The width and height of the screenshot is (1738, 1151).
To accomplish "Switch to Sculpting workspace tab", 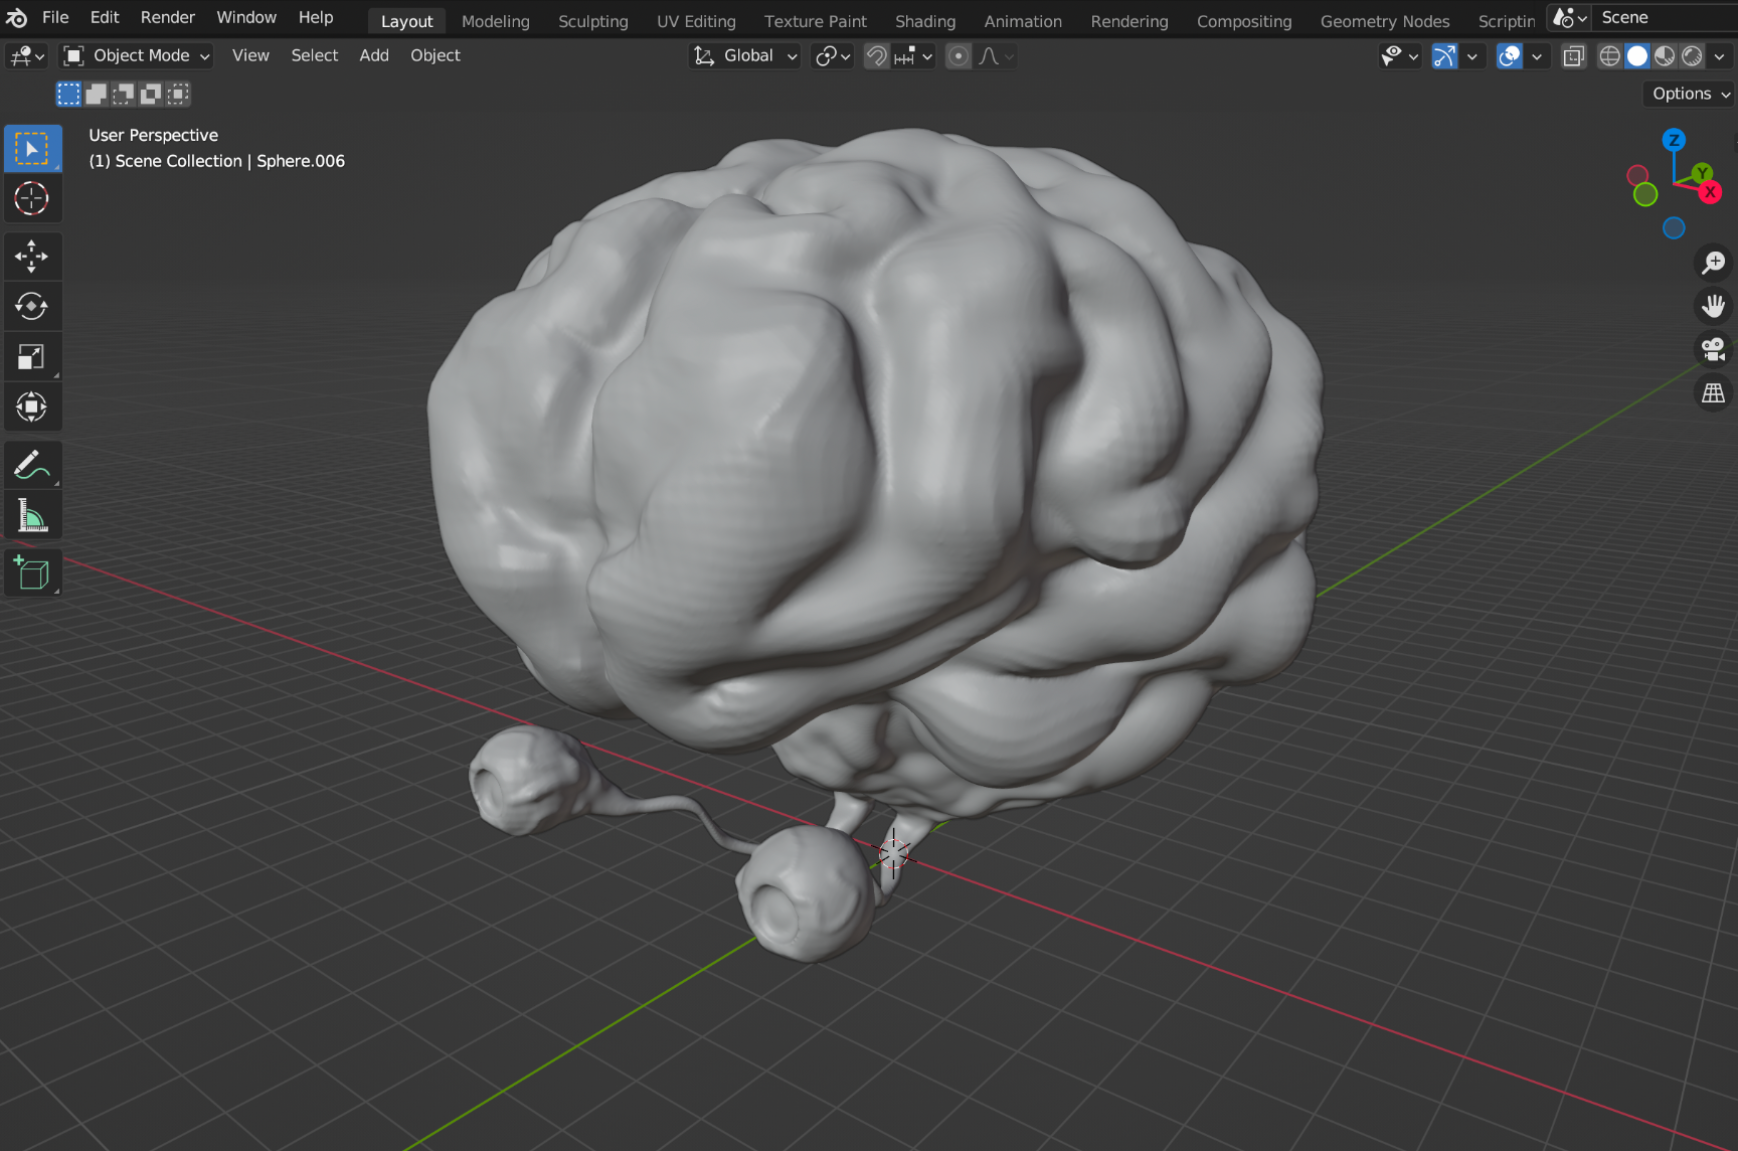I will coord(593,21).
